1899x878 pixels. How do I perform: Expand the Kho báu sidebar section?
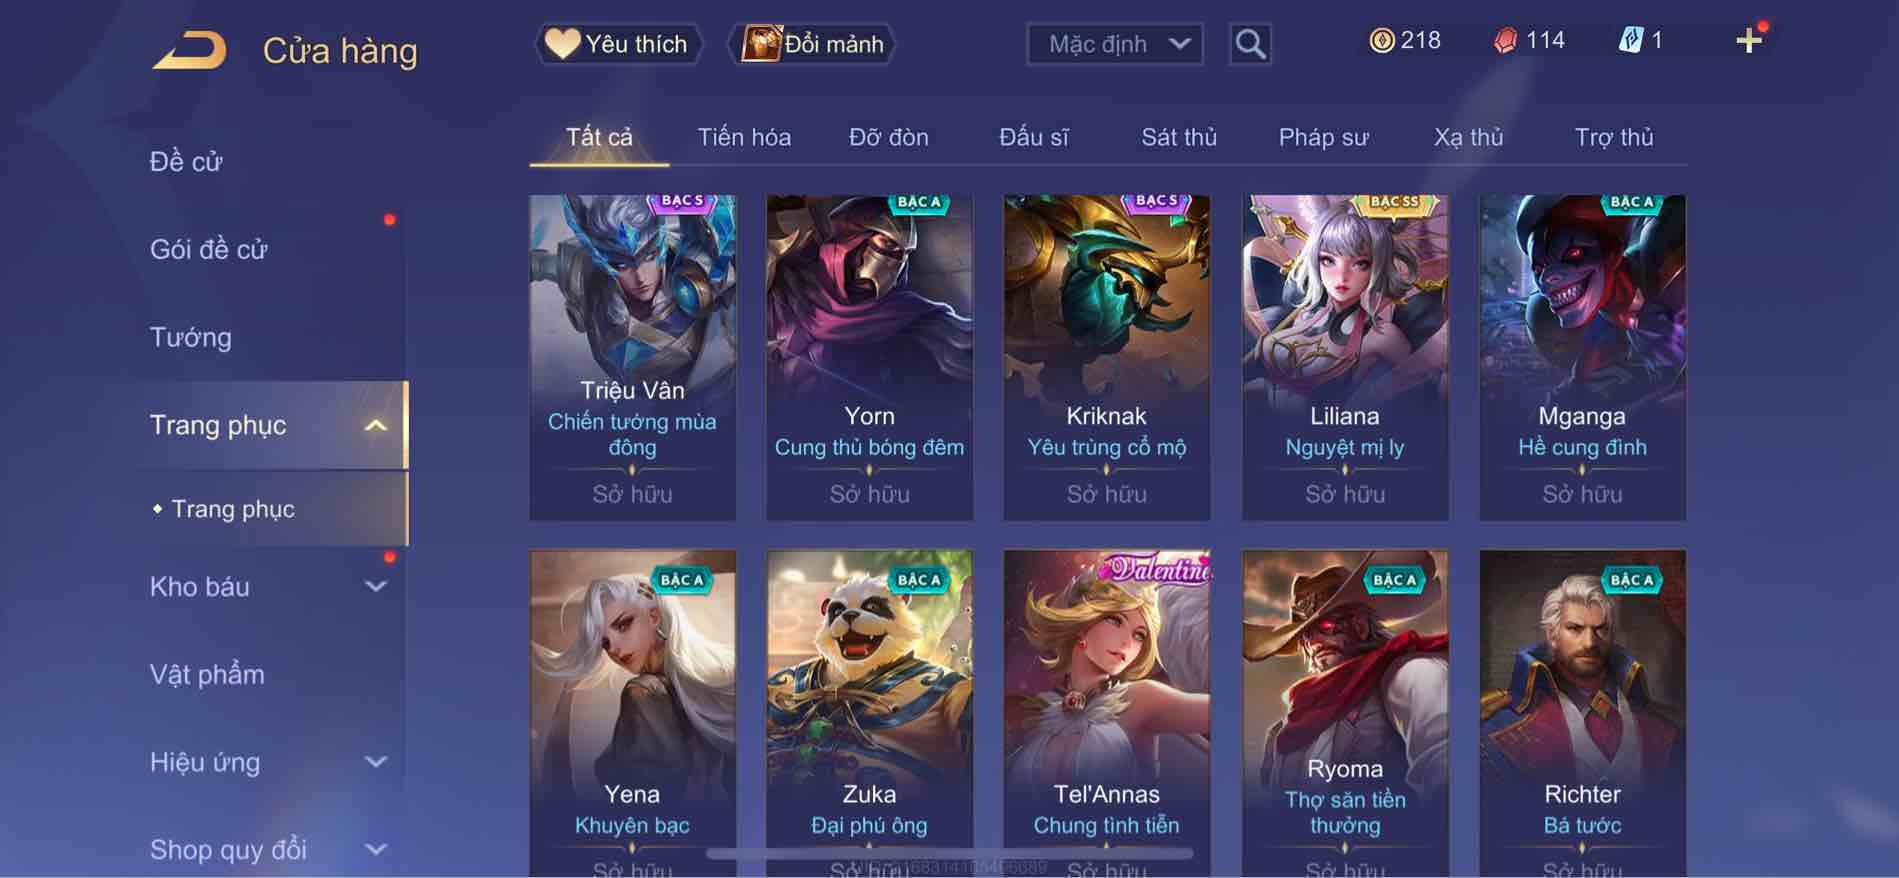(x=375, y=586)
